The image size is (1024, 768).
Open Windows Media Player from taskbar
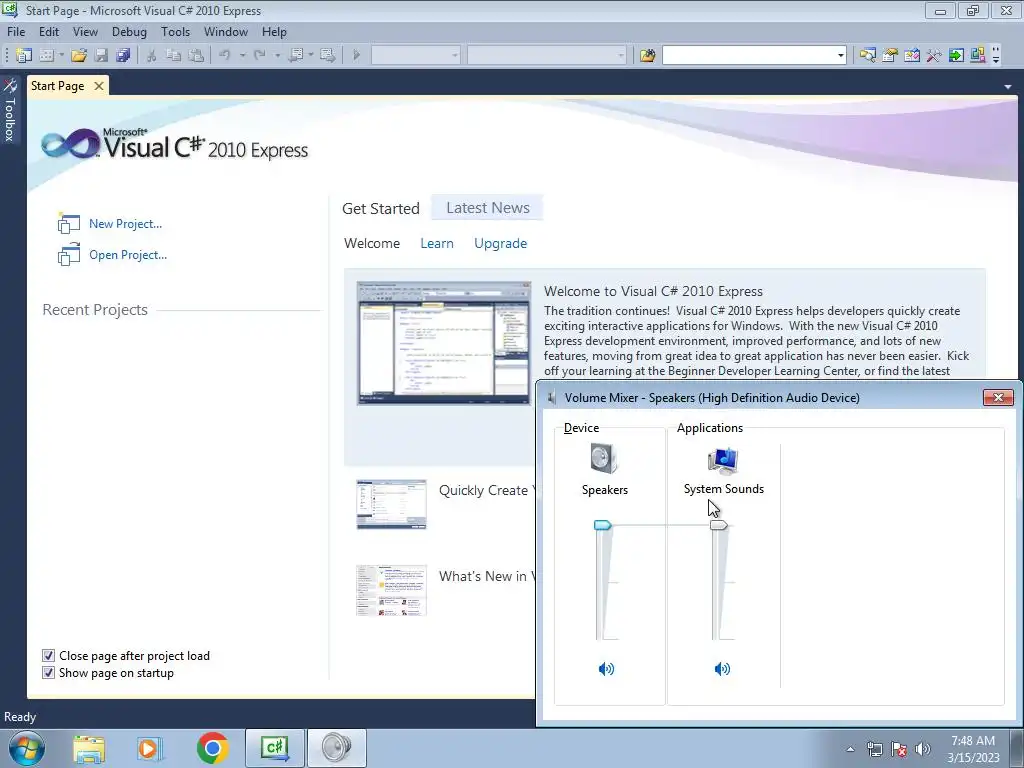click(150, 748)
